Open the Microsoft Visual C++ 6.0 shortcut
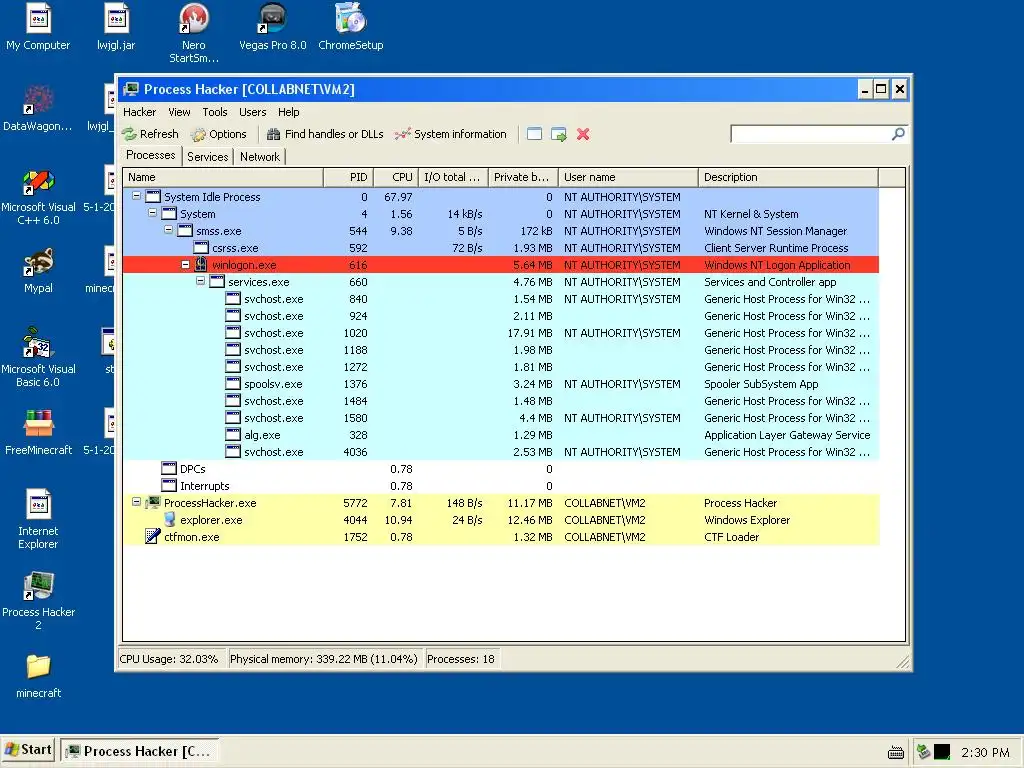The height and width of the screenshot is (768, 1024). pyautogui.click(x=38, y=196)
